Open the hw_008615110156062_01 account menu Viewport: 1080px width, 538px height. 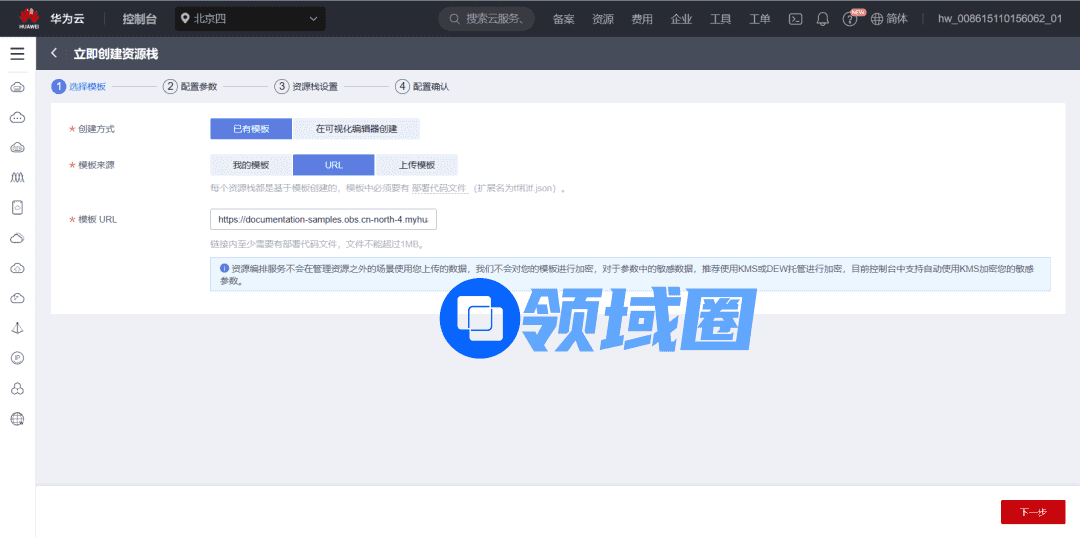point(999,19)
